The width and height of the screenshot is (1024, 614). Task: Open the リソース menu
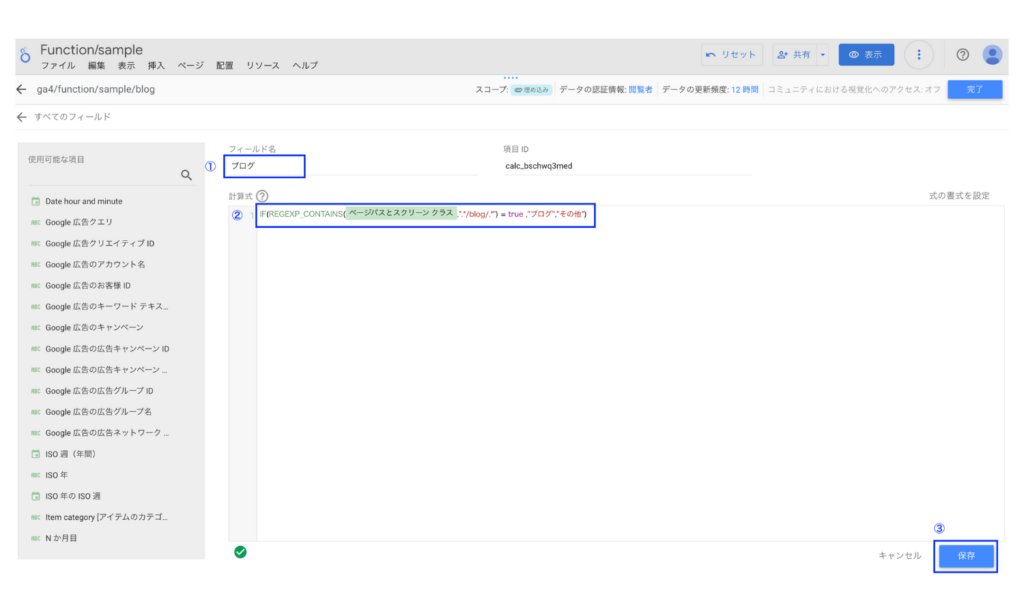coord(263,66)
